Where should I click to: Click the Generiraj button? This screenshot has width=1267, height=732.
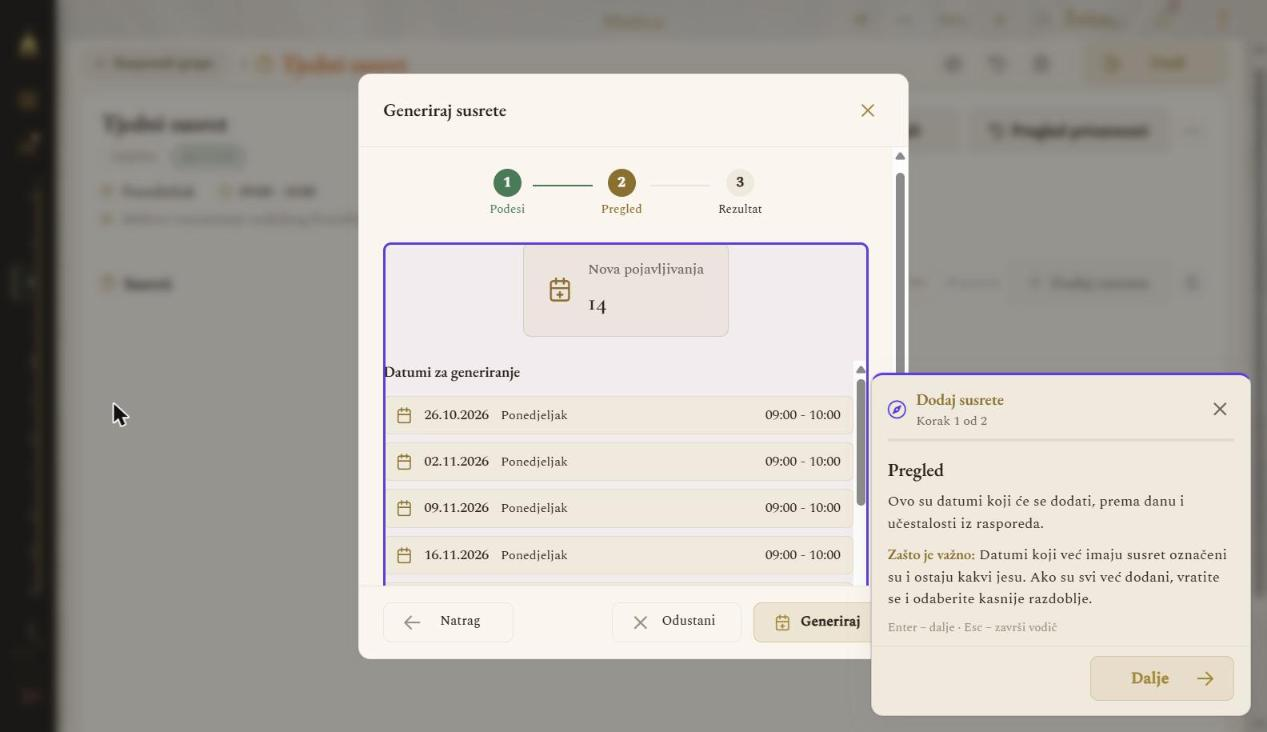click(x=813, y=622)
